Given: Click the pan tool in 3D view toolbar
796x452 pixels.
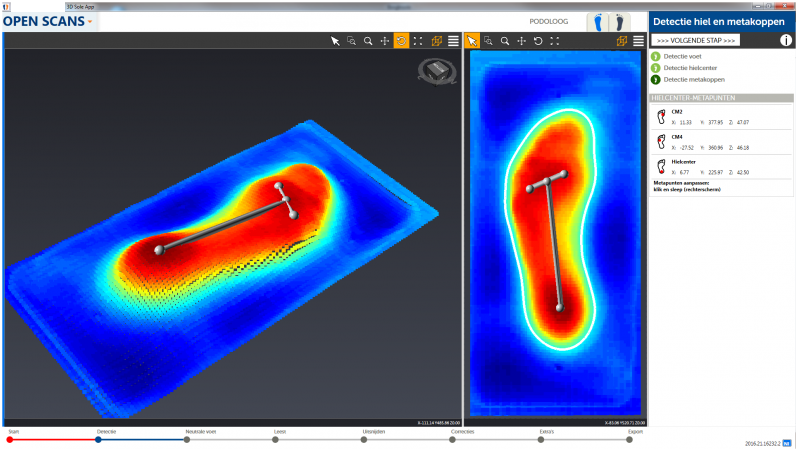Looking at the screenshot, I should click(385, 41).
